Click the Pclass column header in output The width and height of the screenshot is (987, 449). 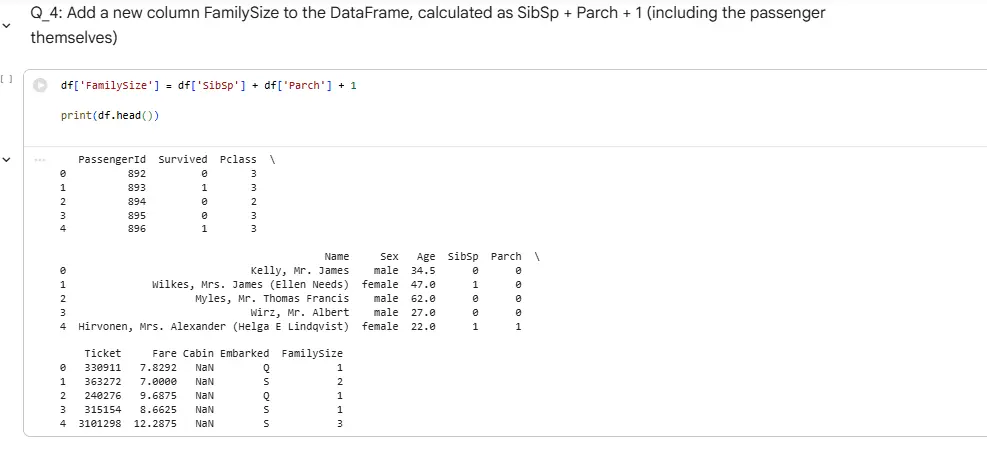click(238, 160)
